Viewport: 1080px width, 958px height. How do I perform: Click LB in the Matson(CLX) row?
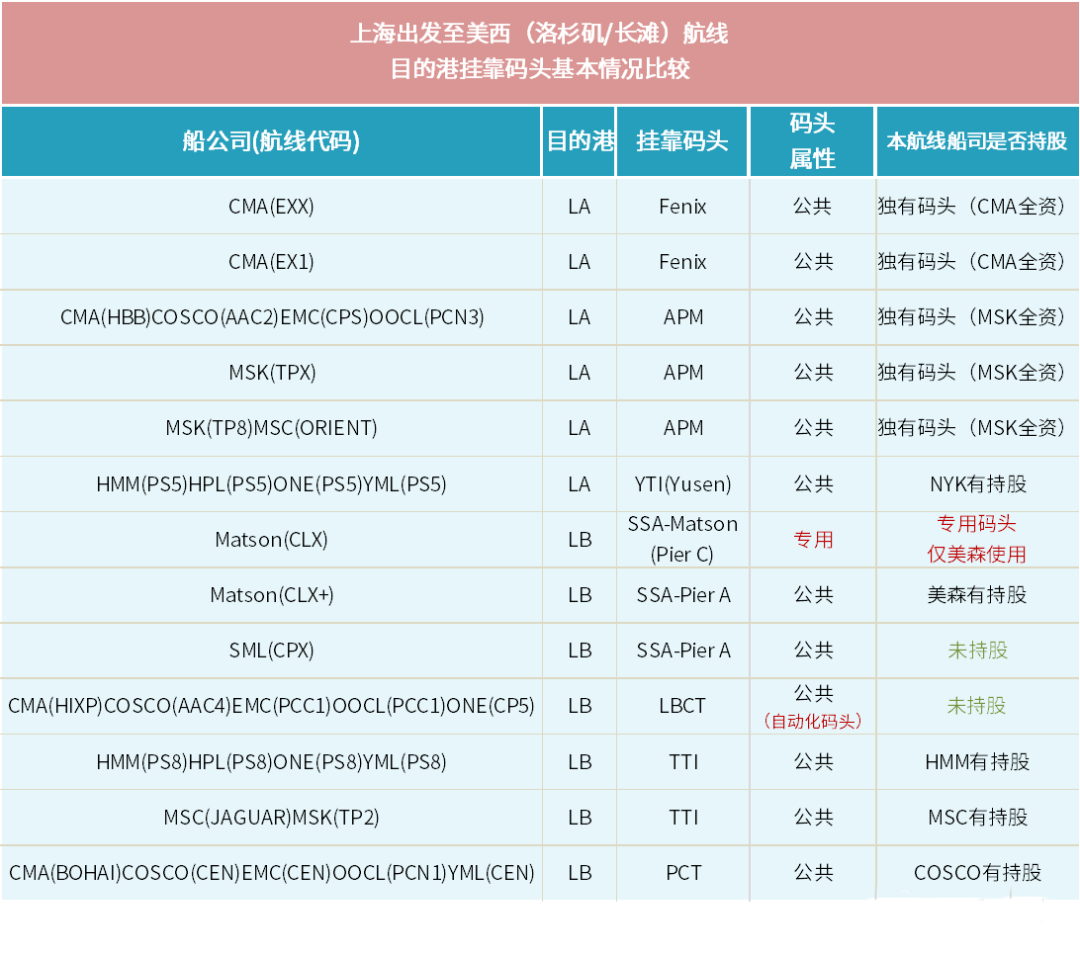[580, 539]
